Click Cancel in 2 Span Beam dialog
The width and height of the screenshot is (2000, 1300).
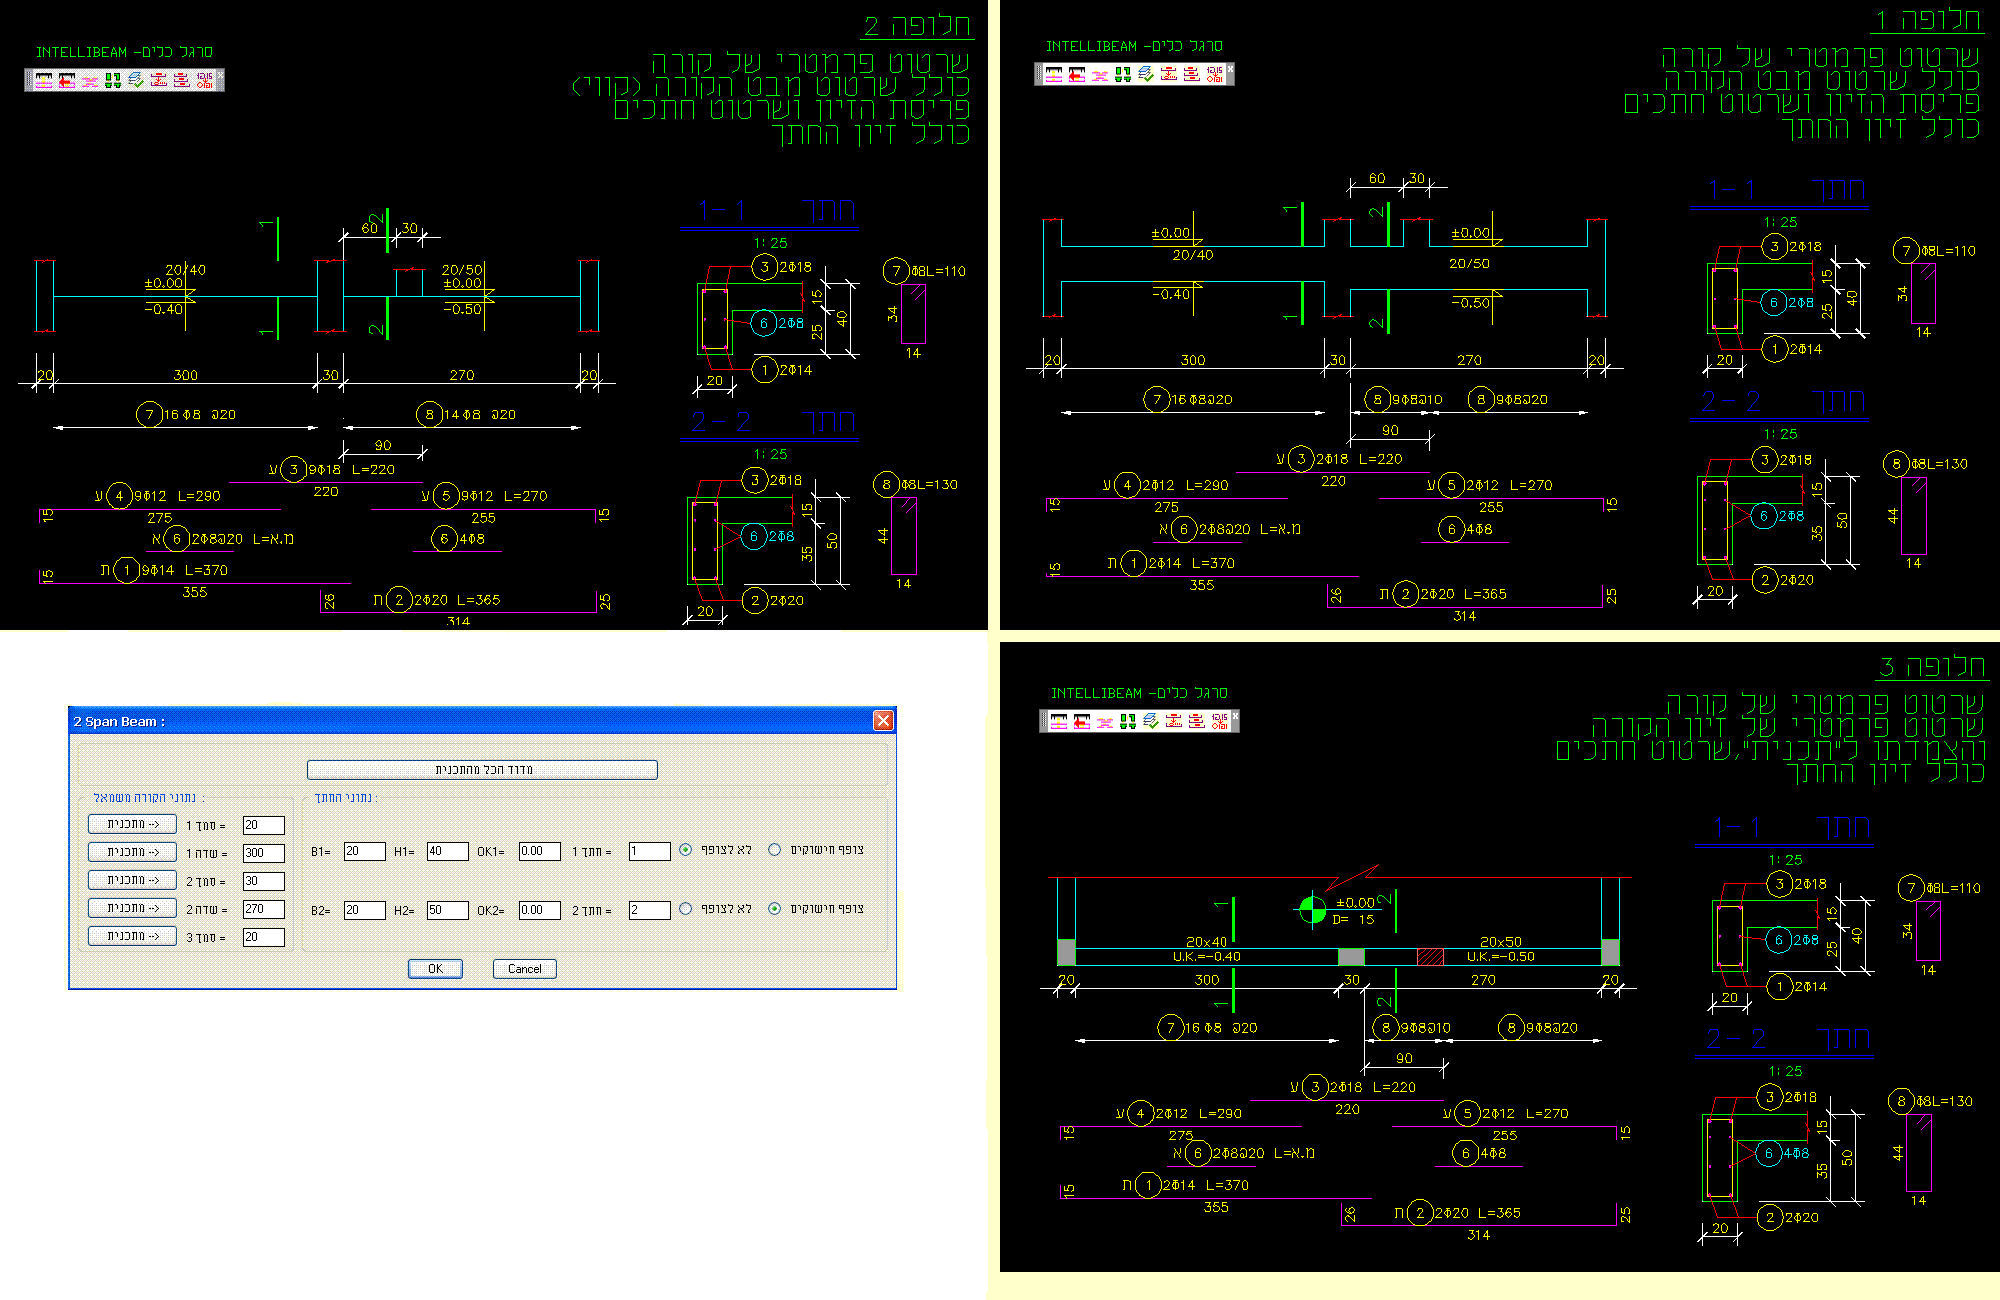524,969
